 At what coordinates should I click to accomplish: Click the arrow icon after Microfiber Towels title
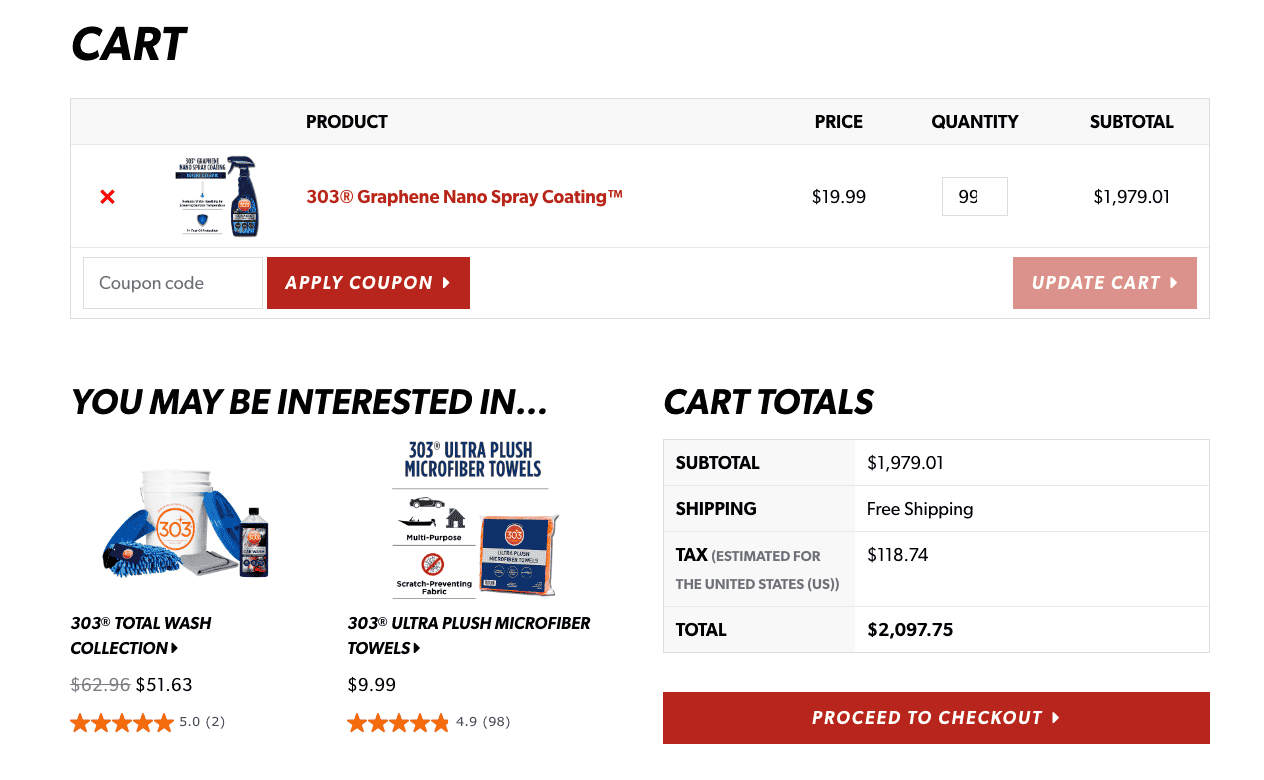click(417, 648)
